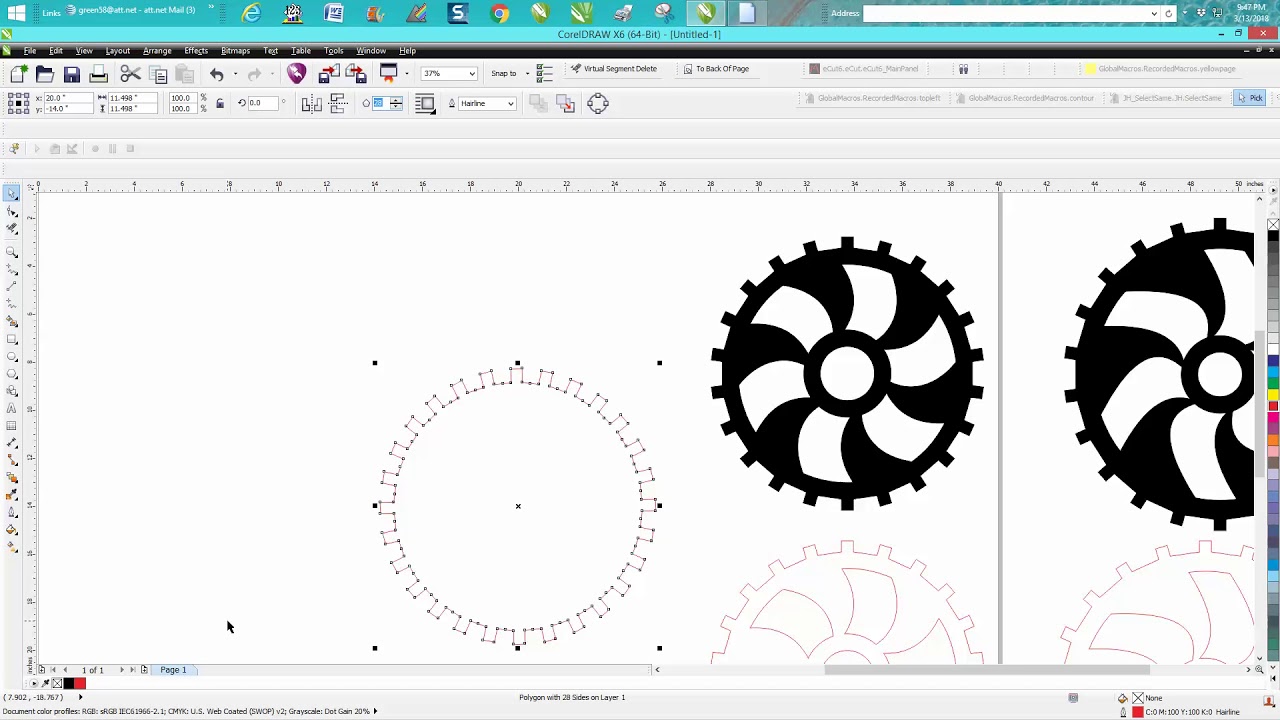Open the undo history dropdown arrow
1280x720 pixels.
pos(235,73)
